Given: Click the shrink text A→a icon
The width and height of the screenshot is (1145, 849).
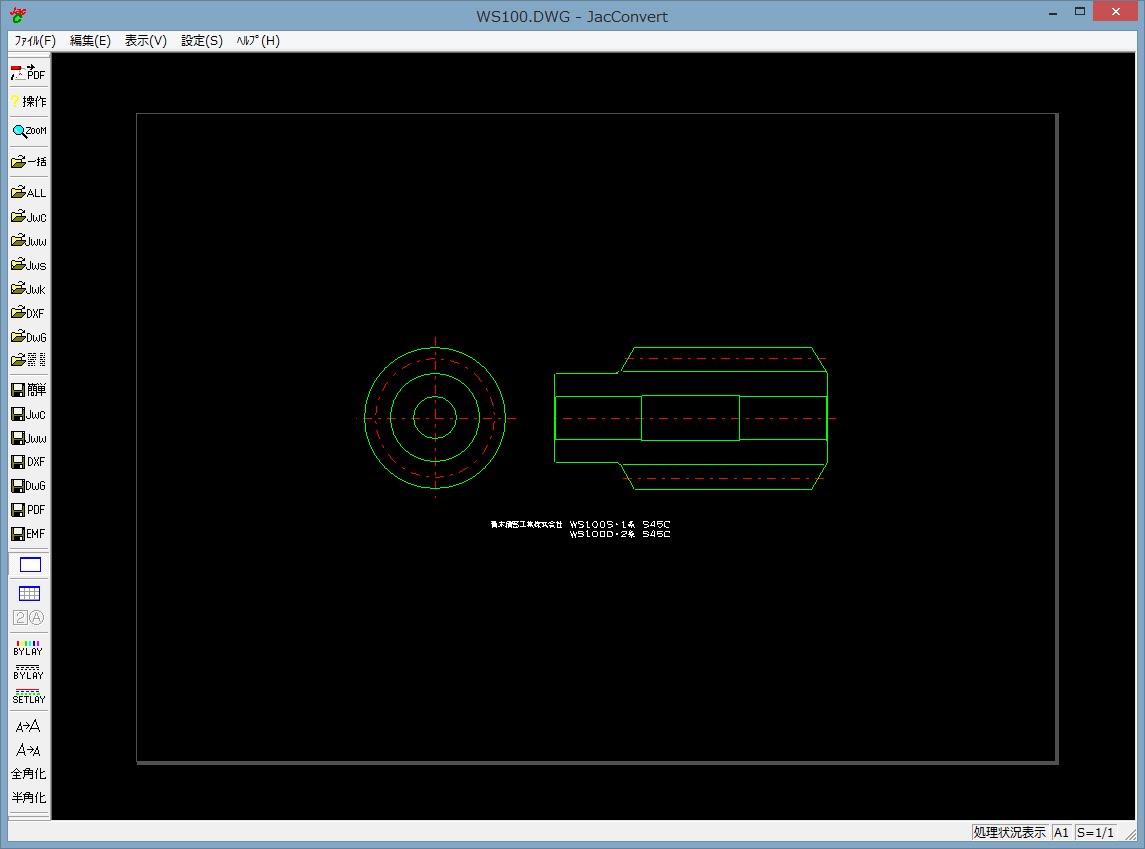Looking at the screenshot, I should [x=28, y=750].
